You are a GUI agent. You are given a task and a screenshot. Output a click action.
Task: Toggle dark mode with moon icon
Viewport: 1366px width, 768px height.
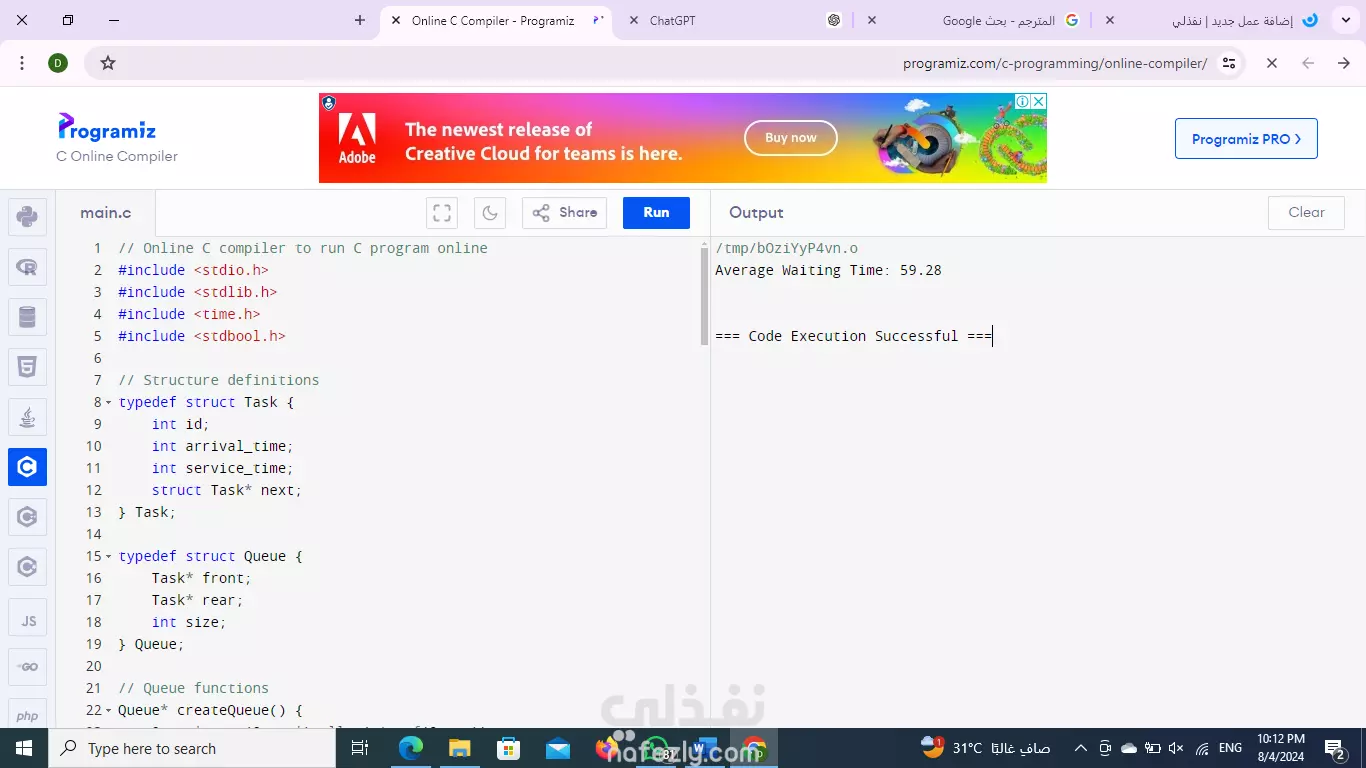pyautogui.click(x=490, y=213)
